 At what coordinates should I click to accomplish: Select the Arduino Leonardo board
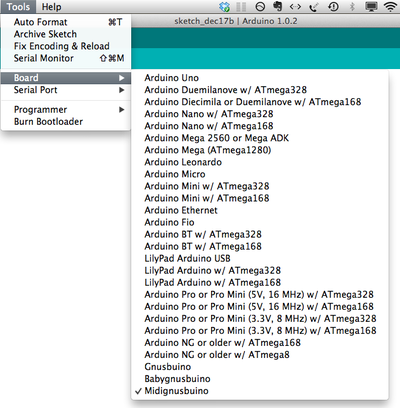tap(260, 162)
